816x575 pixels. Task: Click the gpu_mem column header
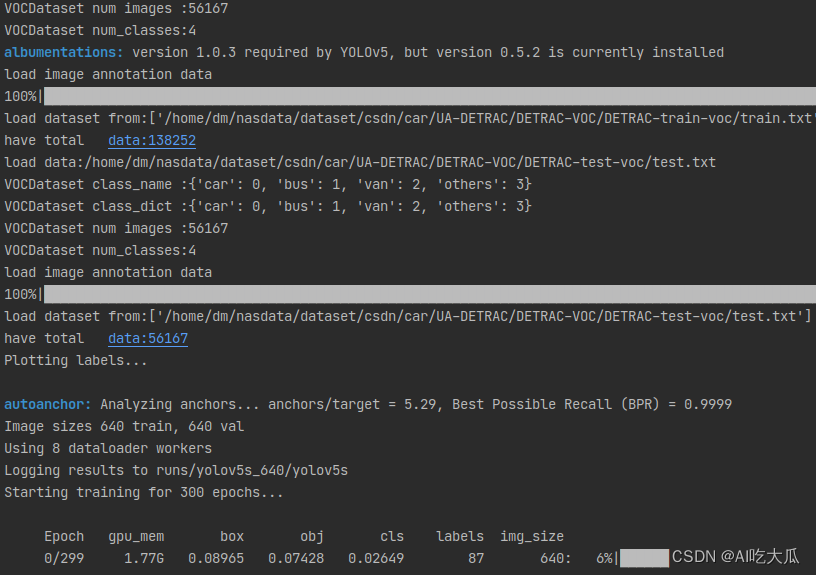(x=136, y=536)
